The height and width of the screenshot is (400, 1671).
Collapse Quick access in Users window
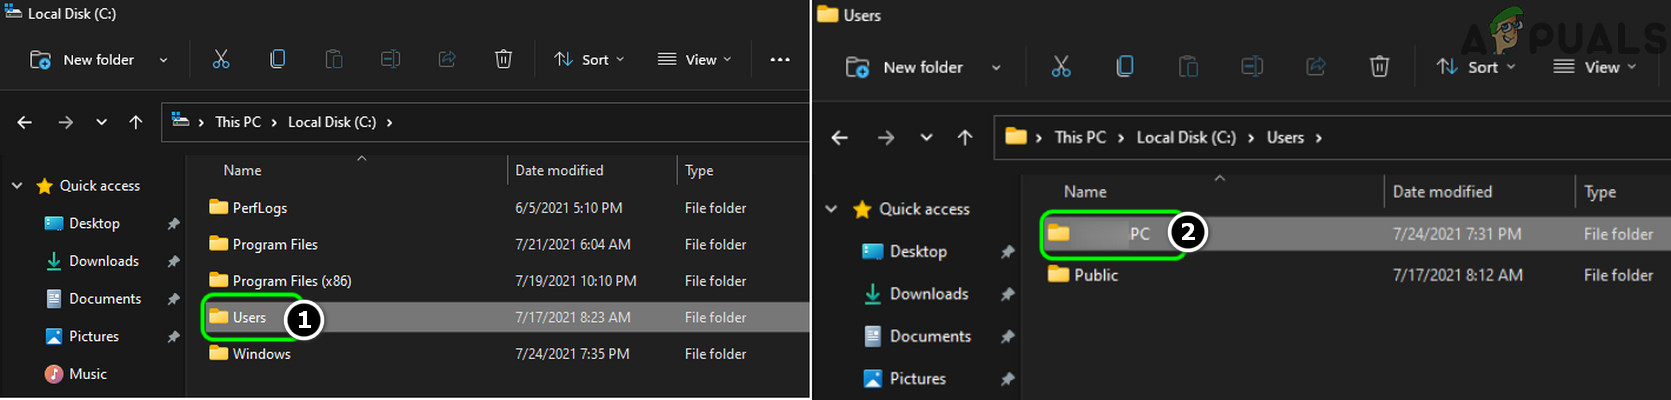(831, 209)
